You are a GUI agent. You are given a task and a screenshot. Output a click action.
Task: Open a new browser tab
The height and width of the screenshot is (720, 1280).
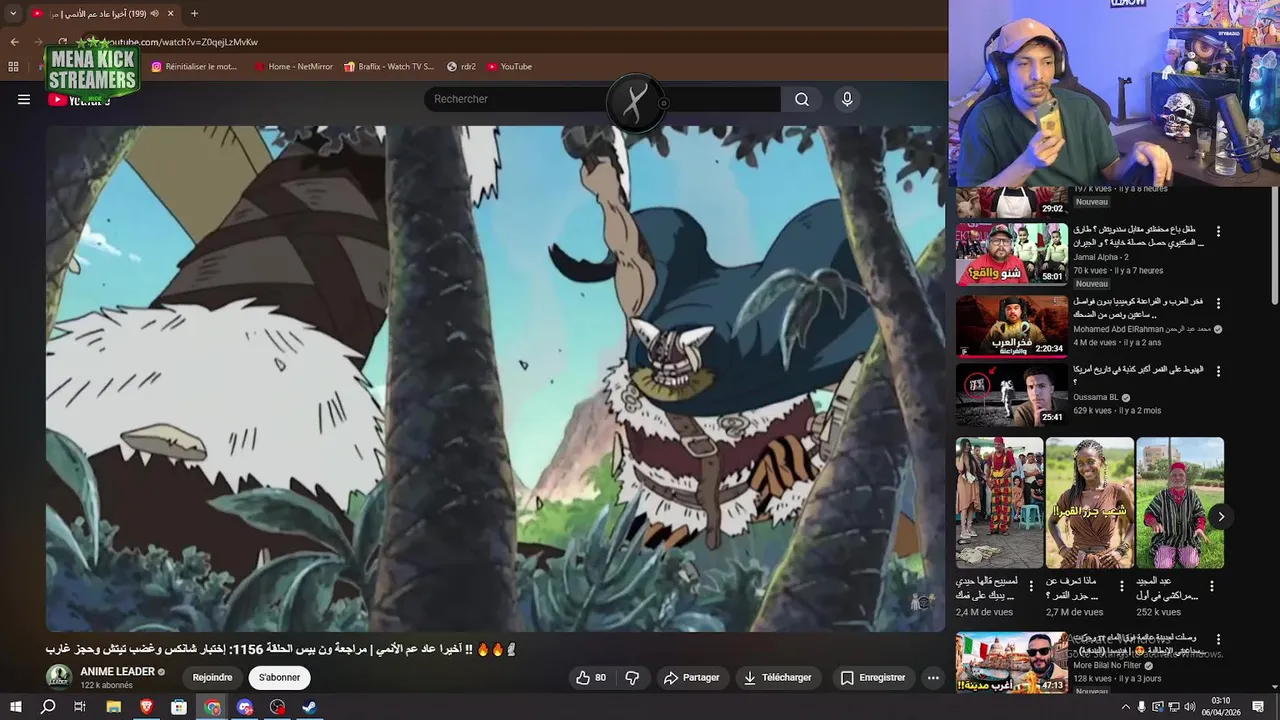point(194,13)
